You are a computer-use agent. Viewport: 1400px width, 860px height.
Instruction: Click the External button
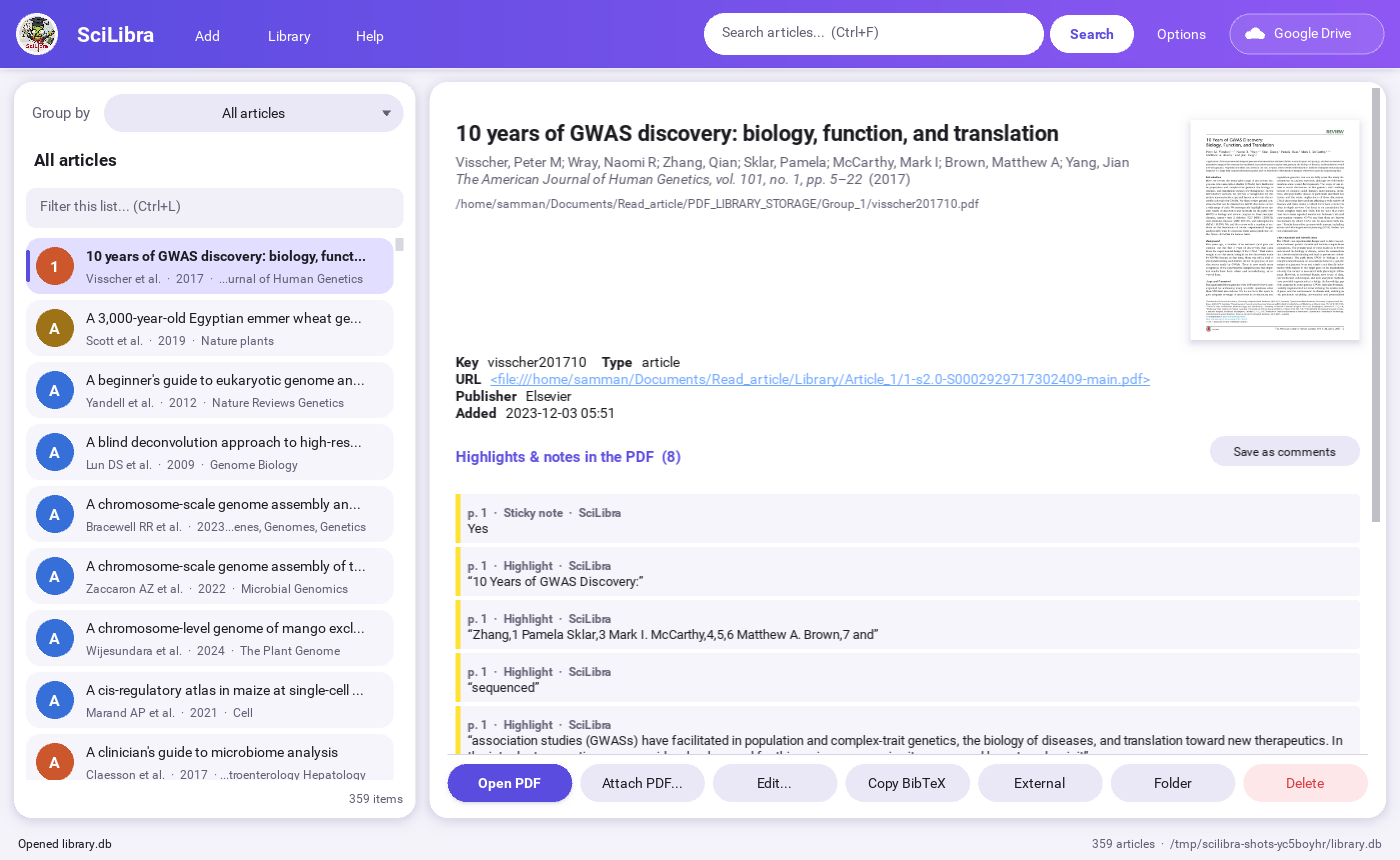point(1040,783)
